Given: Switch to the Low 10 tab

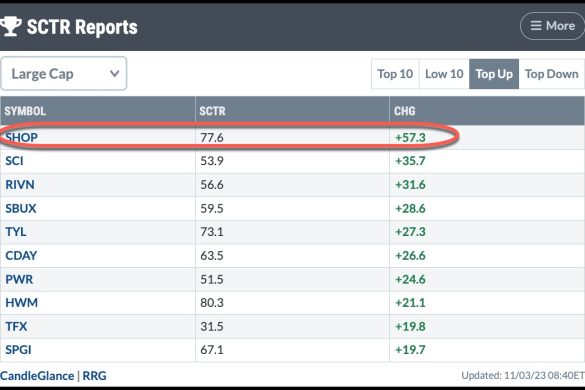Looking at the screenshot, I should (444, 74).
